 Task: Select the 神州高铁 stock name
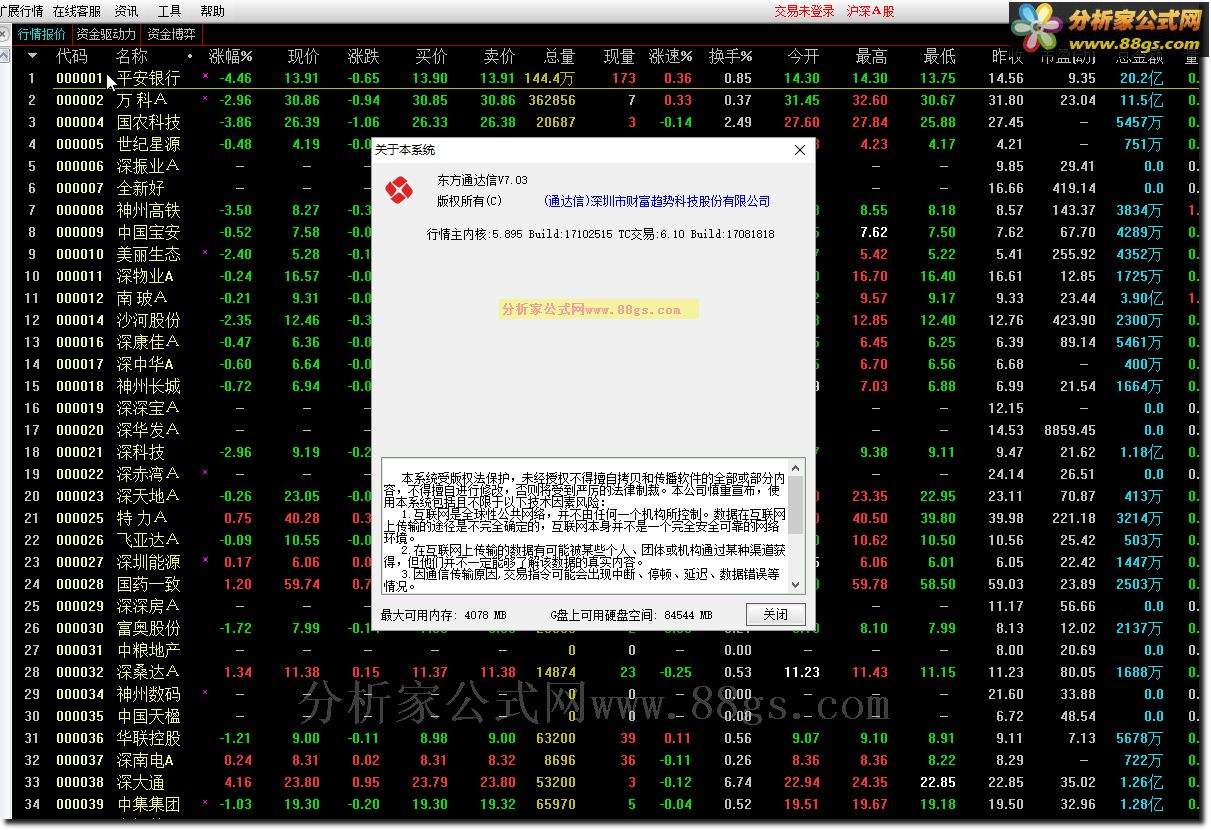coord(149,210)
